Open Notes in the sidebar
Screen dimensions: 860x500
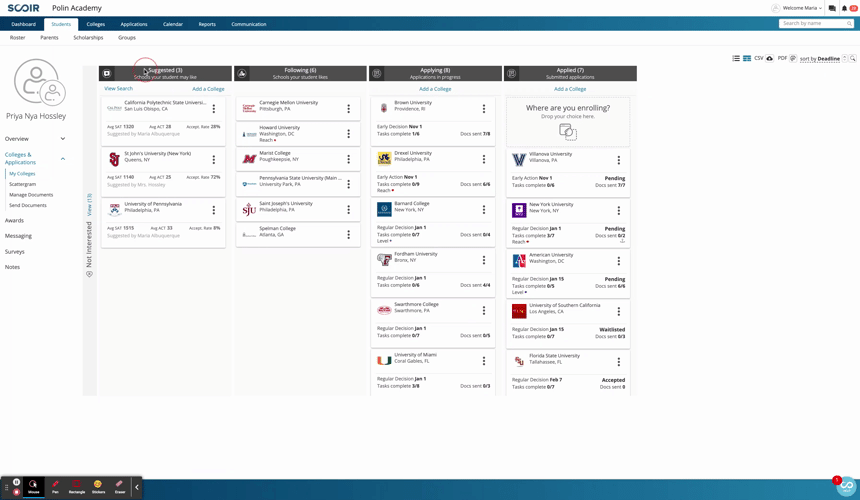coord(12,267)
